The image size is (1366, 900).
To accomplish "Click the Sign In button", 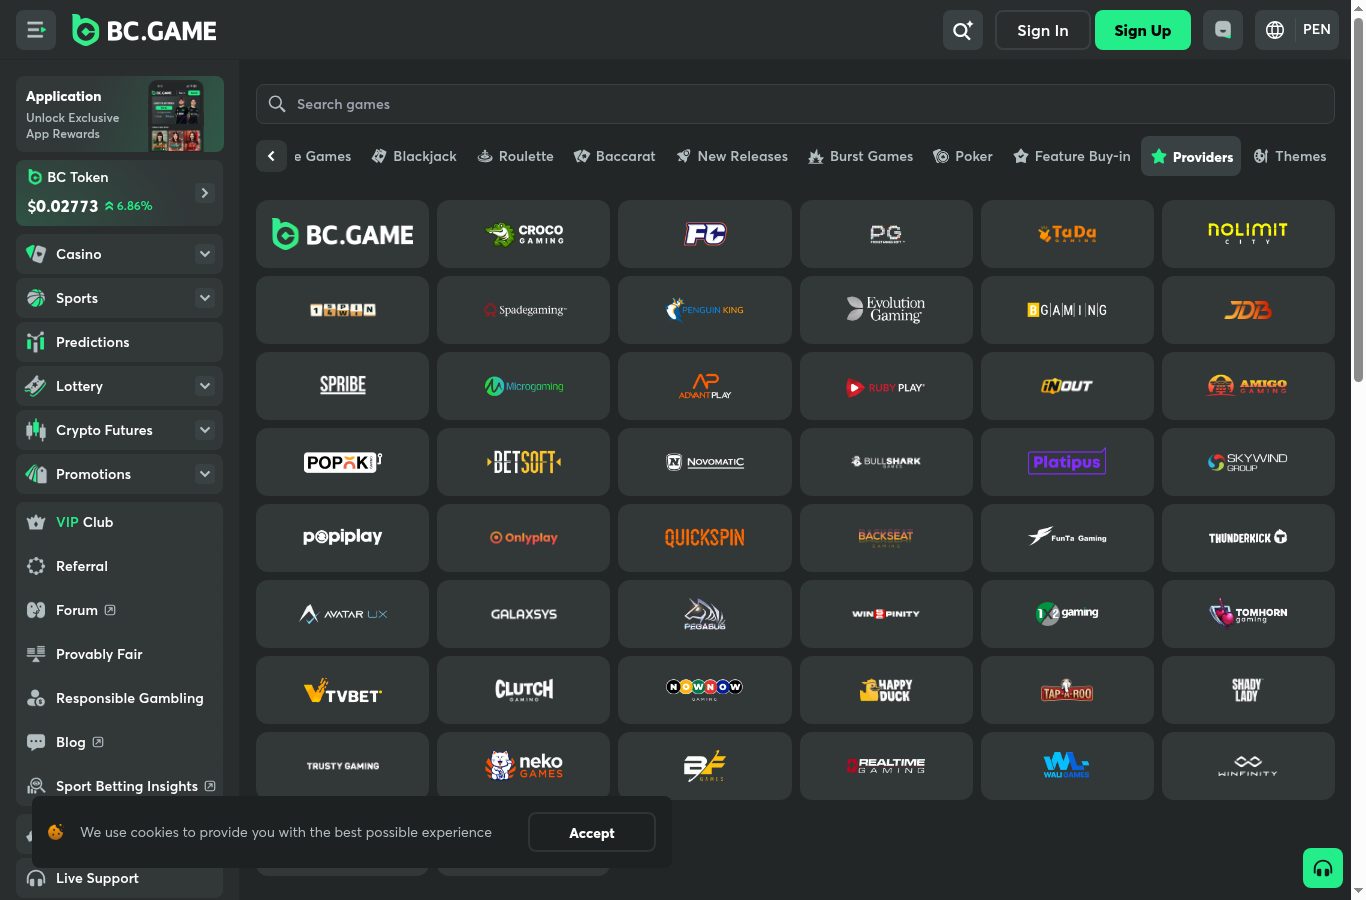I will pos(1043,30).
